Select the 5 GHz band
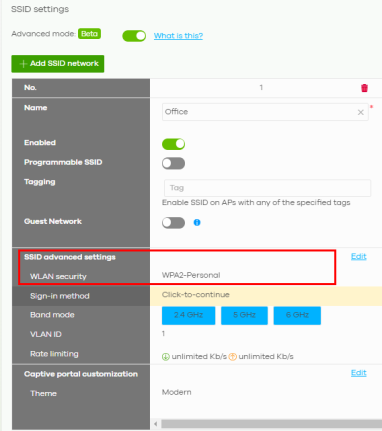Image resolution: width=382 pixels, height=431 pixels. click(244, 315)
